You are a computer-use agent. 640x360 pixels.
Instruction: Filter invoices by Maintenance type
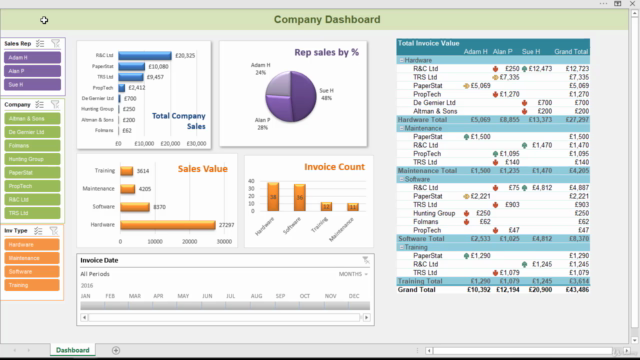pos(32,258)
